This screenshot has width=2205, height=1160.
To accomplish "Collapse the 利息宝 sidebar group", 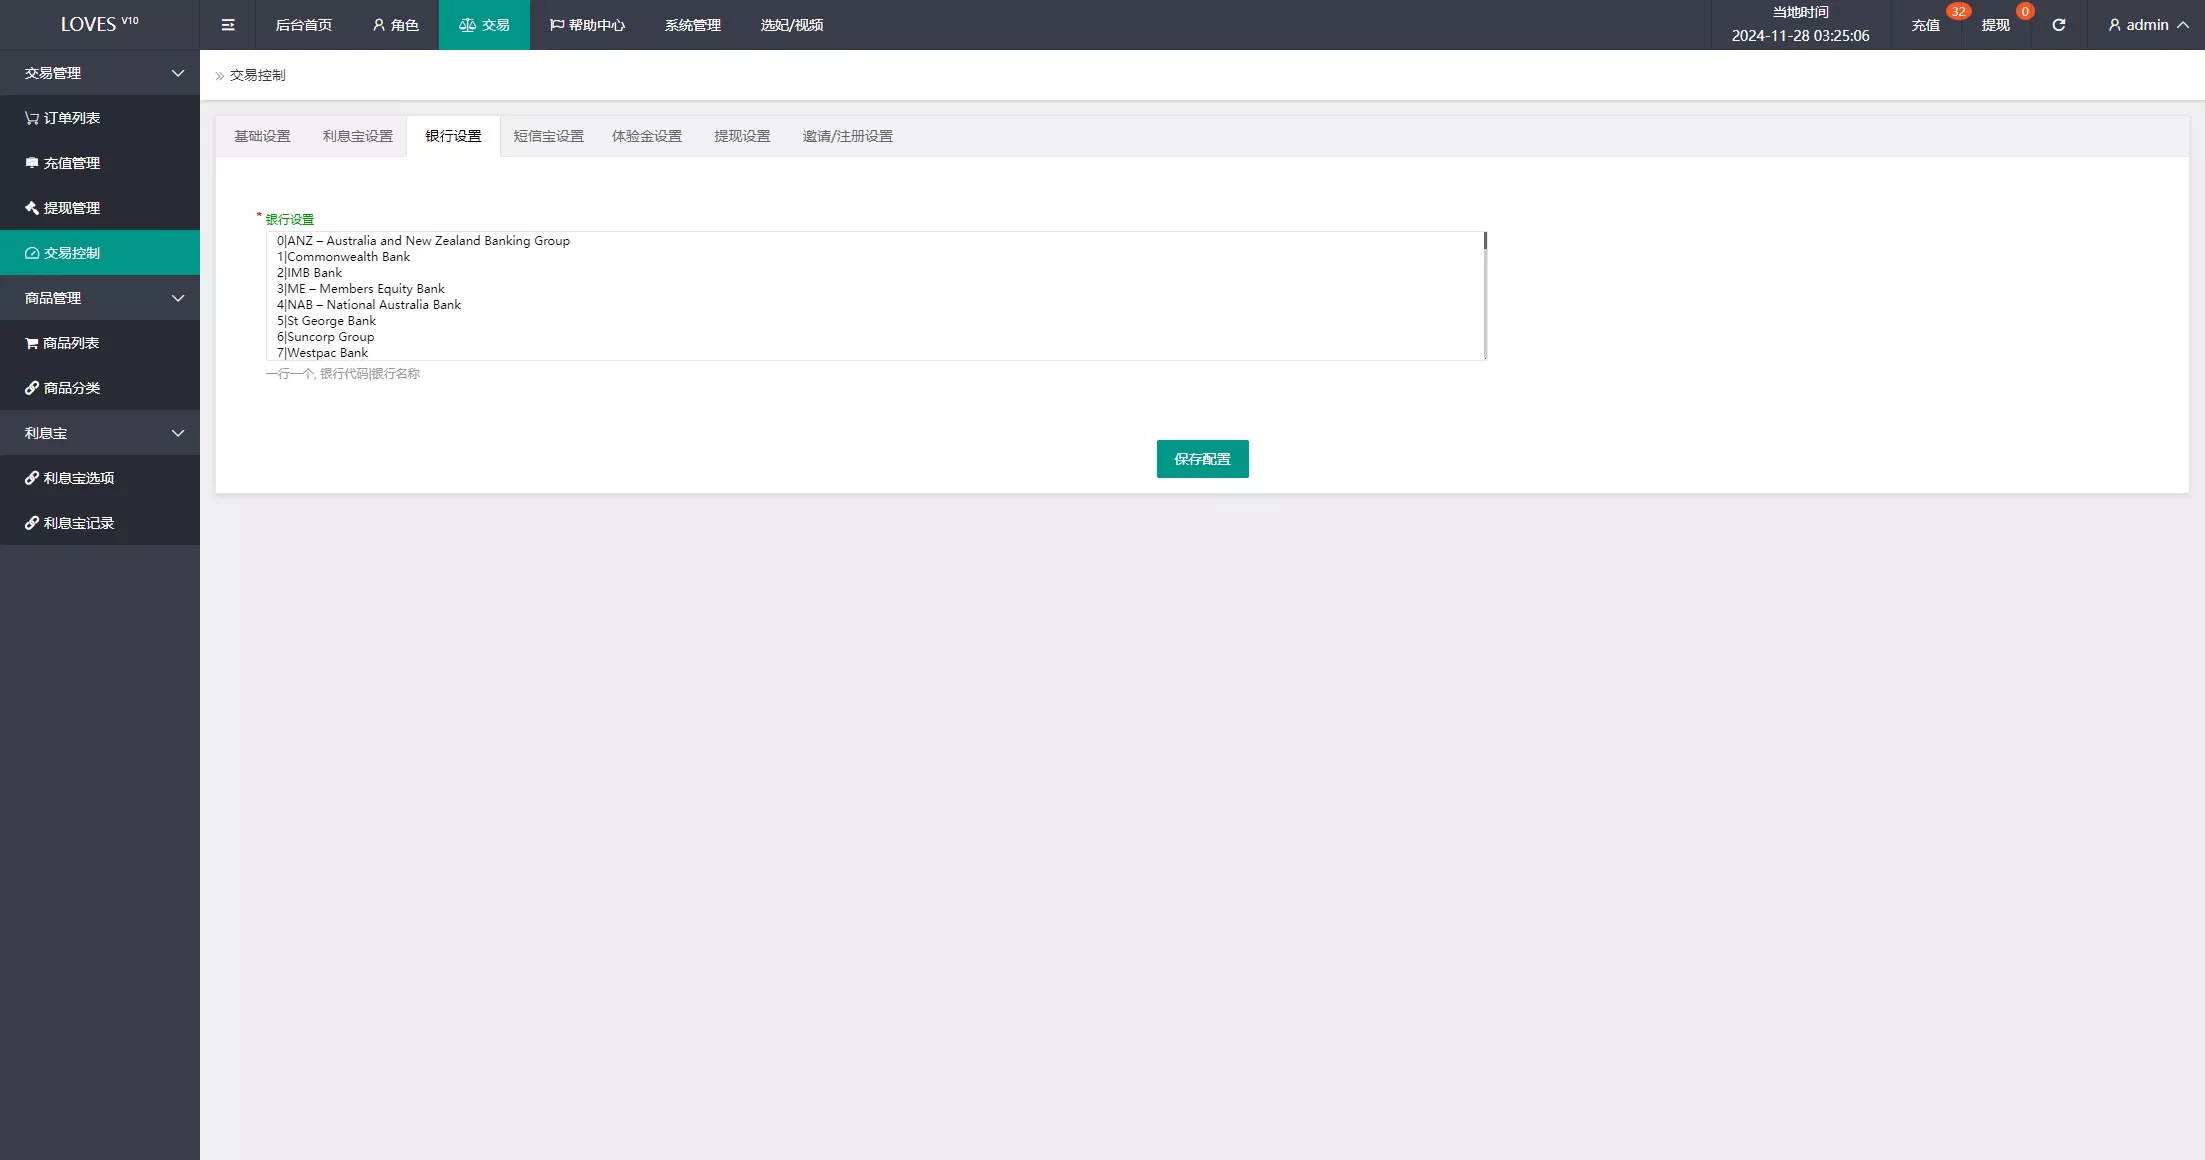I will [100, 433].
